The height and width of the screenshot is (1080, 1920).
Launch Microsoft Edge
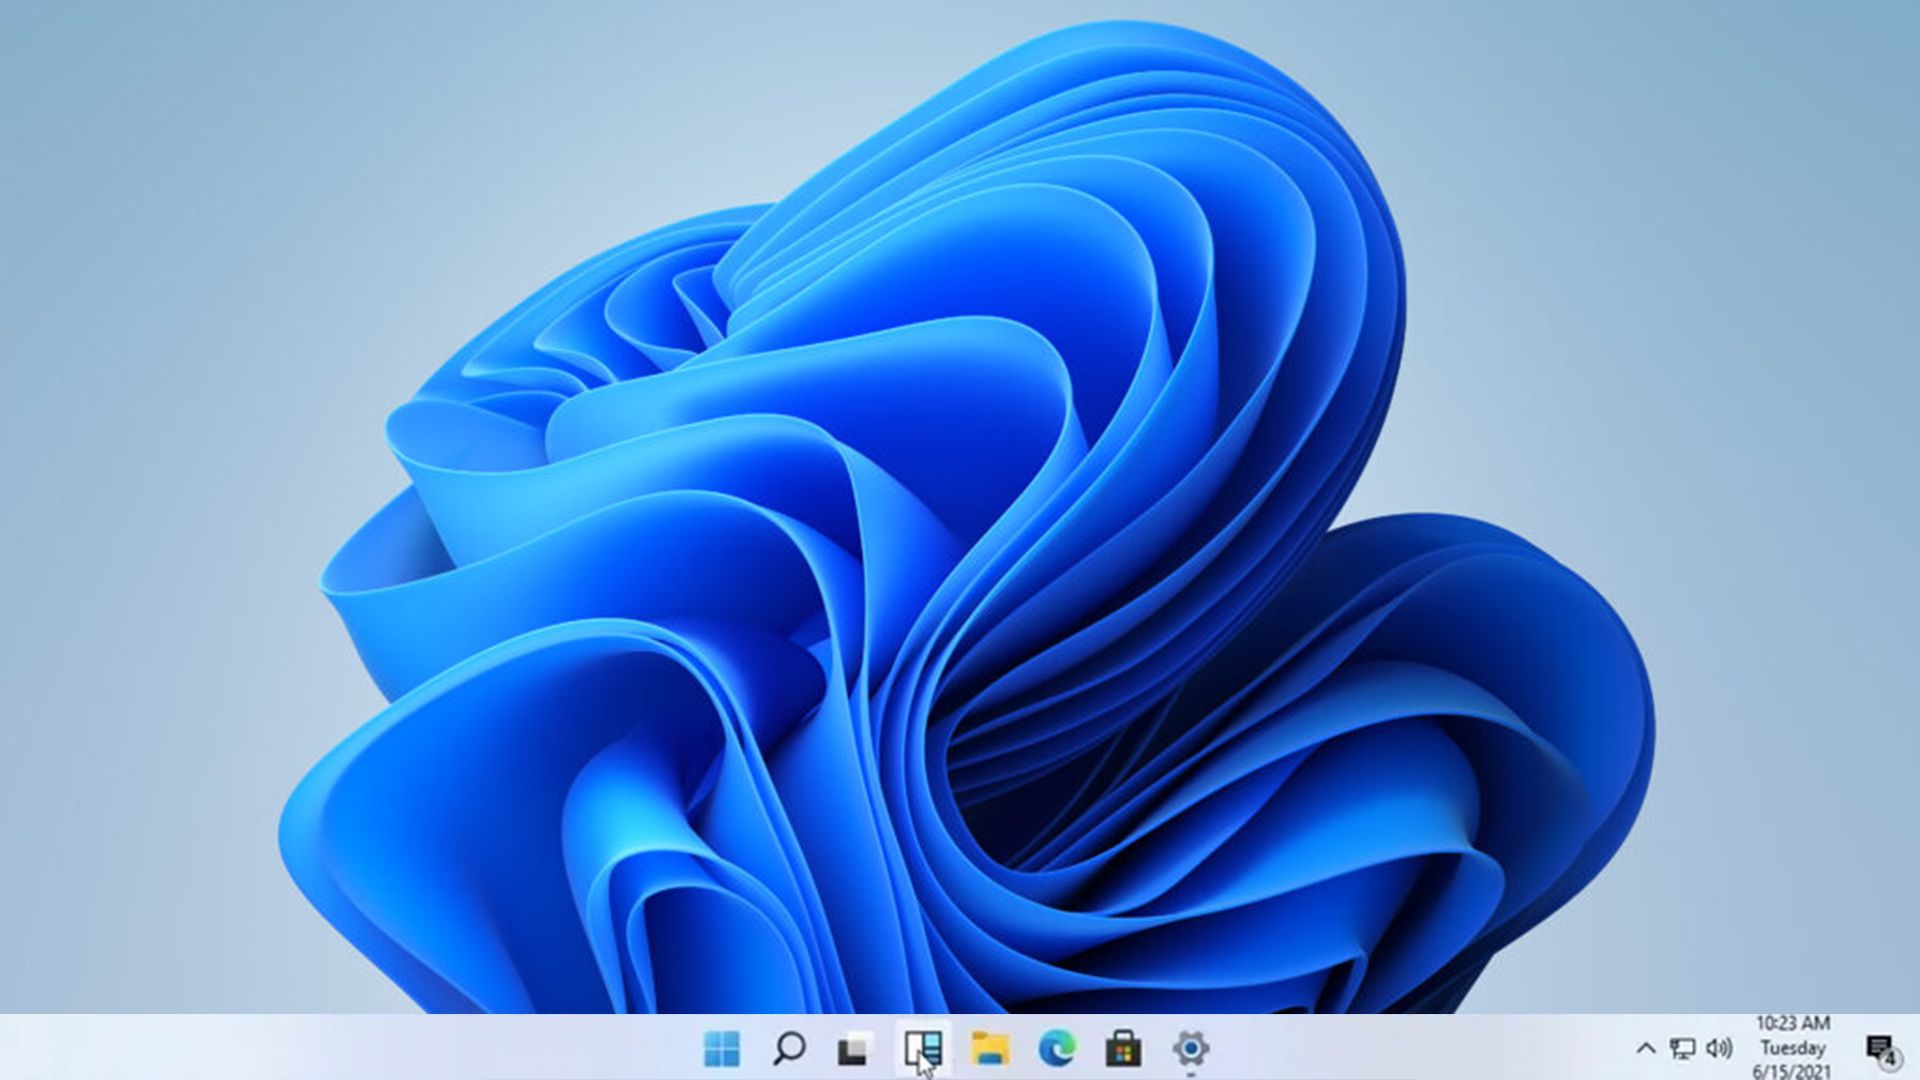tap(1057, 1050)
